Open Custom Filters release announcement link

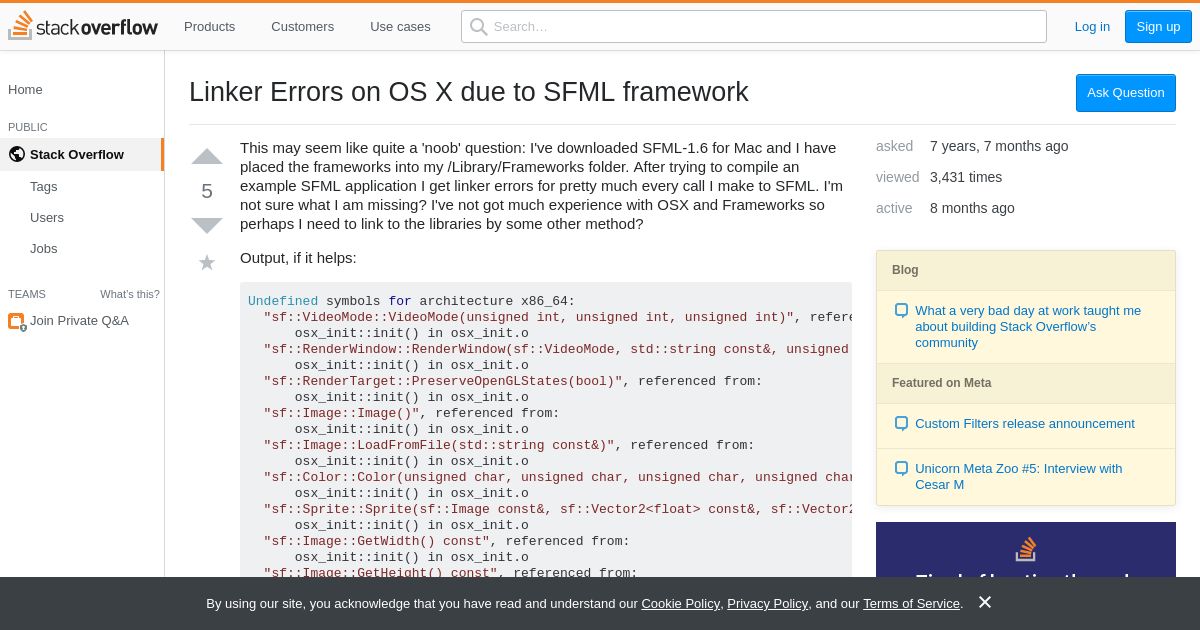click(1025, 424)
